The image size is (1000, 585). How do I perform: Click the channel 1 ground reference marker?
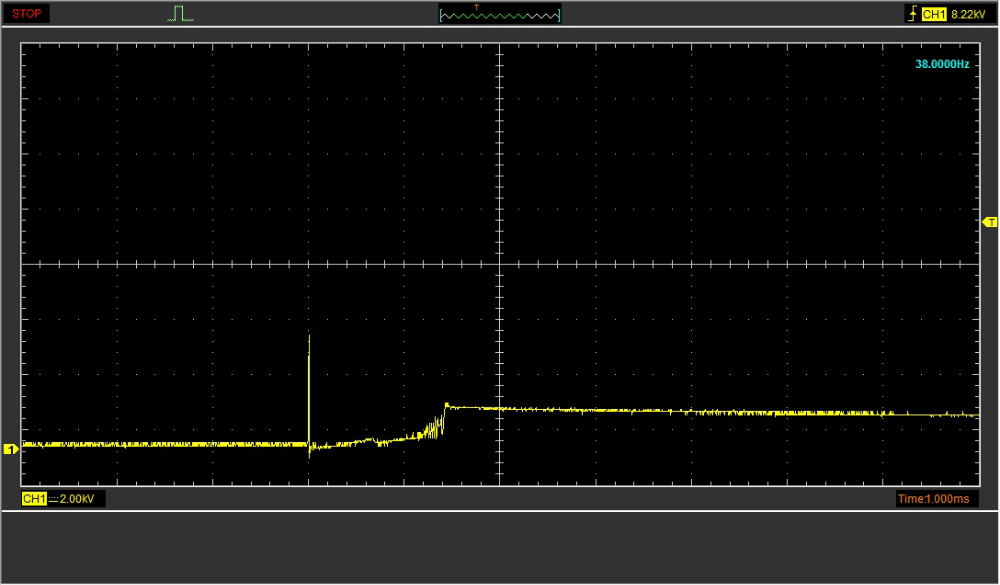pos(11,449)
